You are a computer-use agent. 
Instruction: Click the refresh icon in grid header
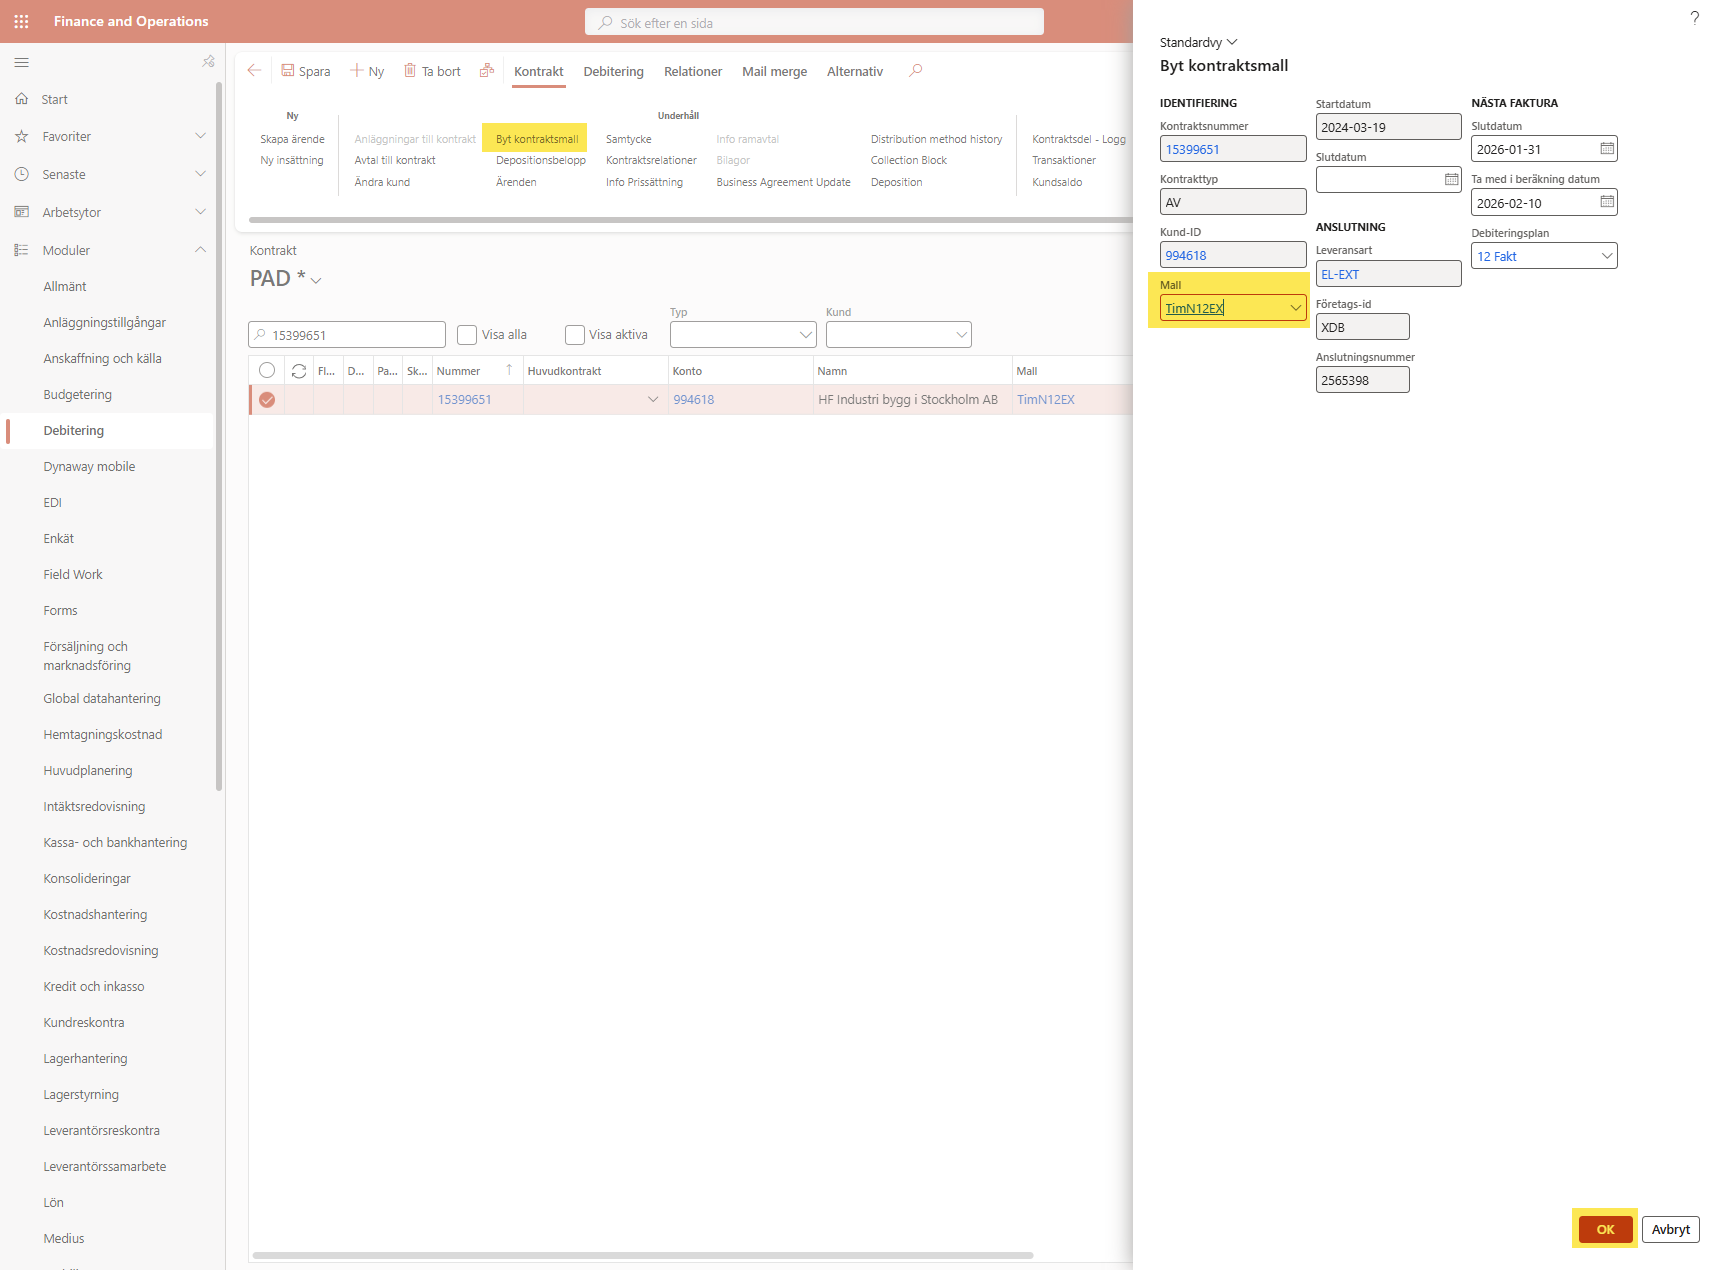click(x=298, y=371)
